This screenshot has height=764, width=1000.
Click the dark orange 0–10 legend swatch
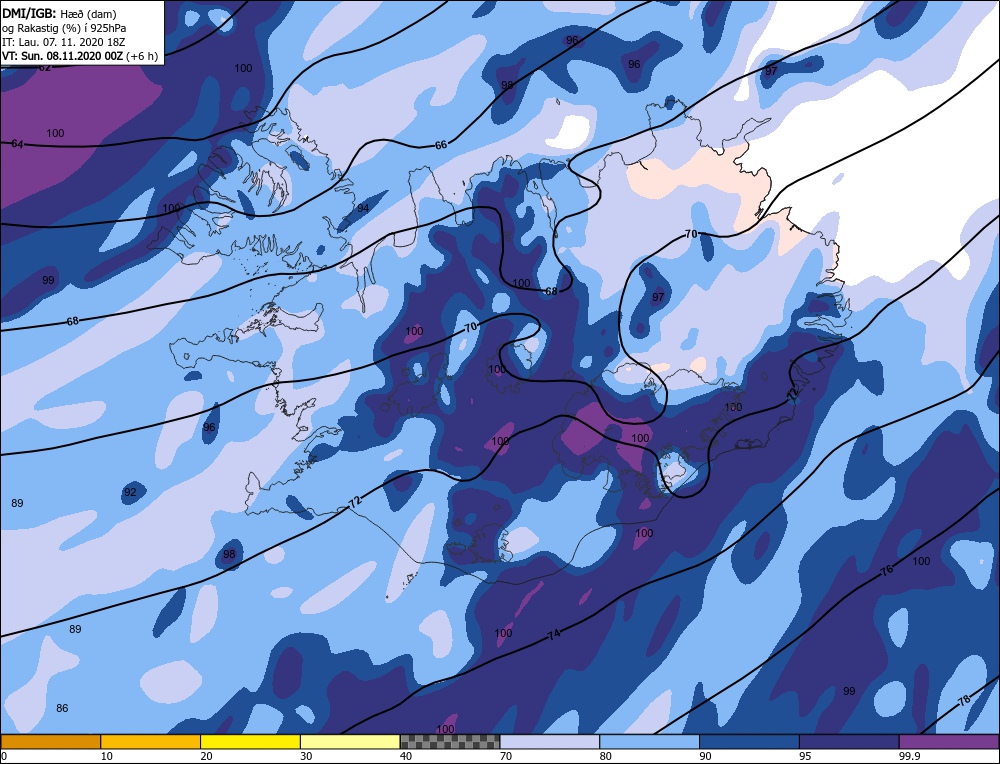[x=50, y=742]
